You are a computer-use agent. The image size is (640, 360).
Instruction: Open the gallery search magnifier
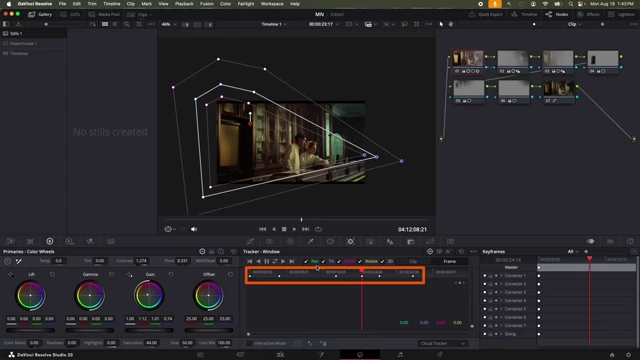[x=127, y=24]
